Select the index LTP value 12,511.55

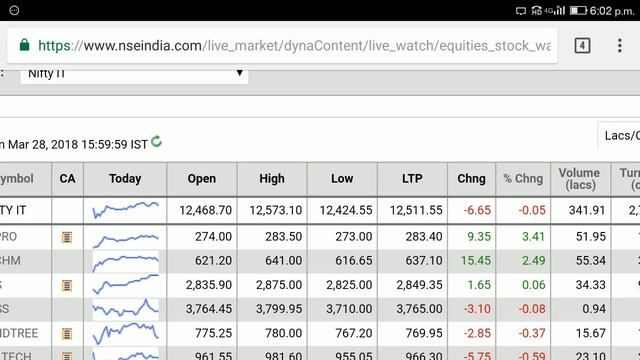click(x=416, y=210)
